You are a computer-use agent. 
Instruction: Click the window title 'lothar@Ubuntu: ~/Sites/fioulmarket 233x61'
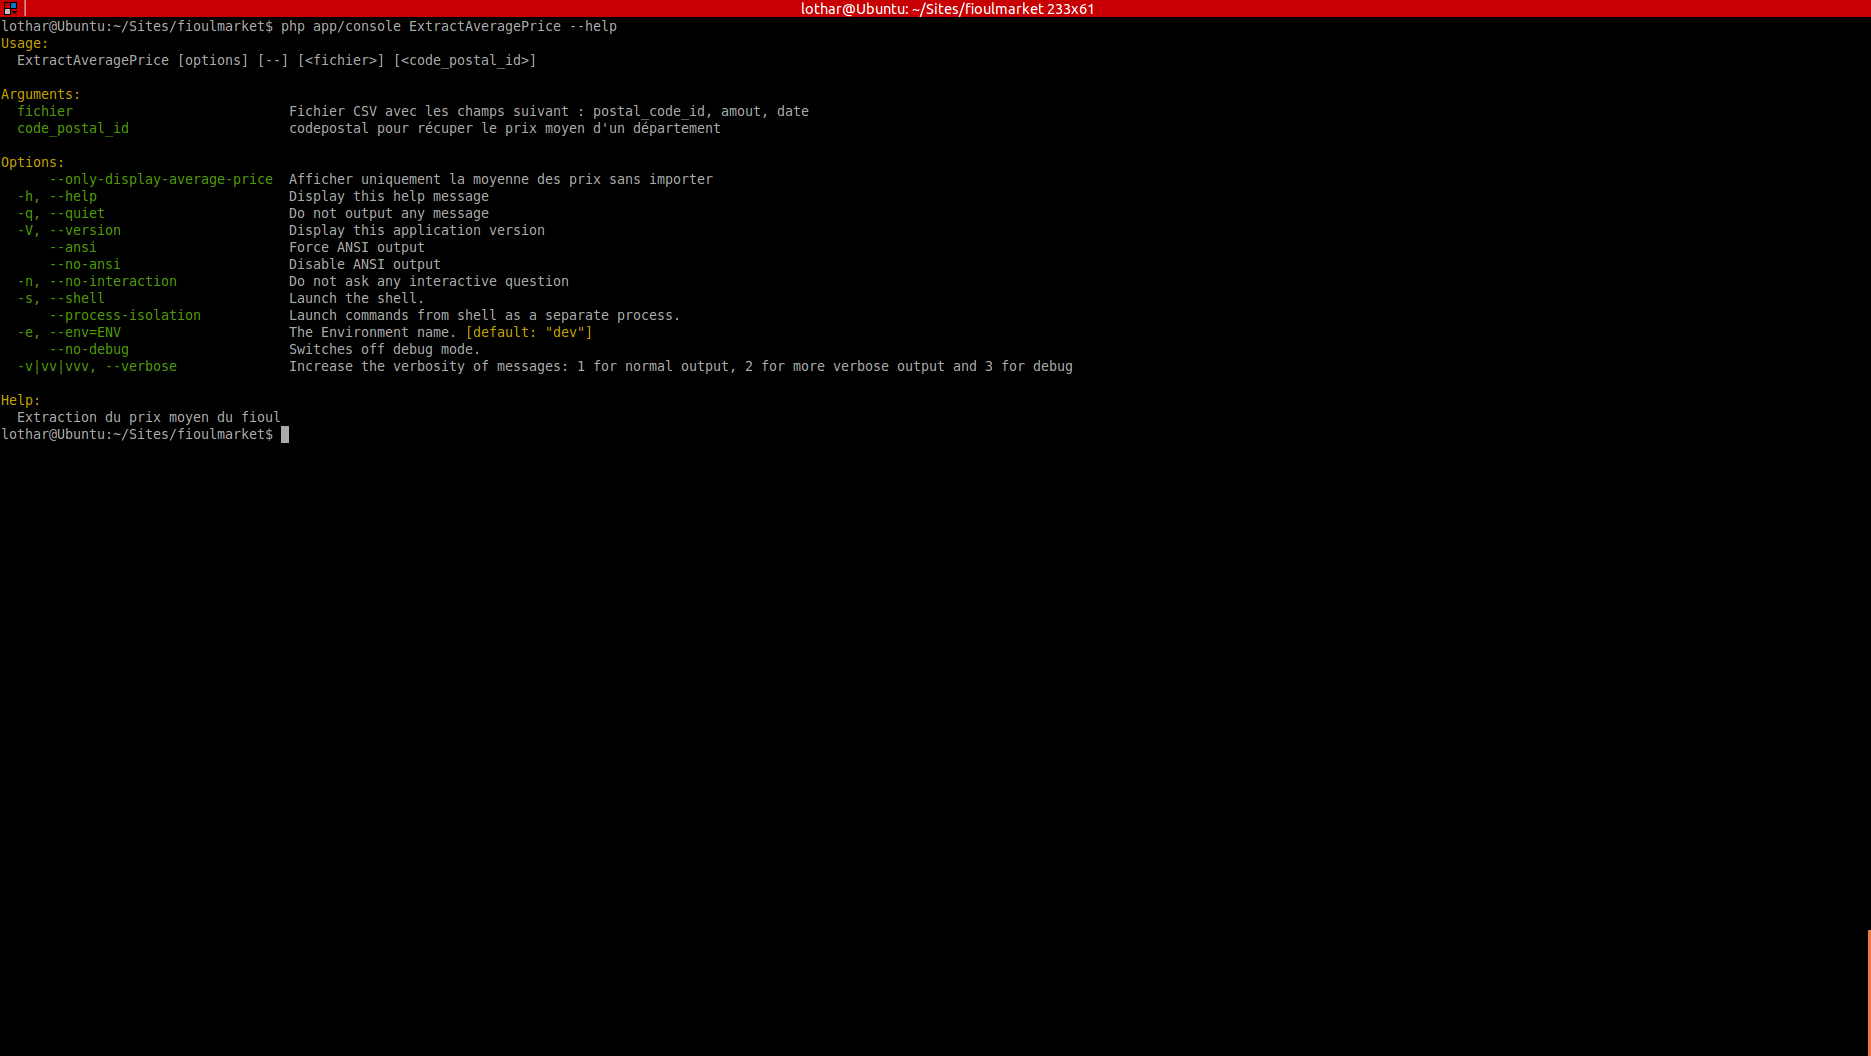pos(947,9)
